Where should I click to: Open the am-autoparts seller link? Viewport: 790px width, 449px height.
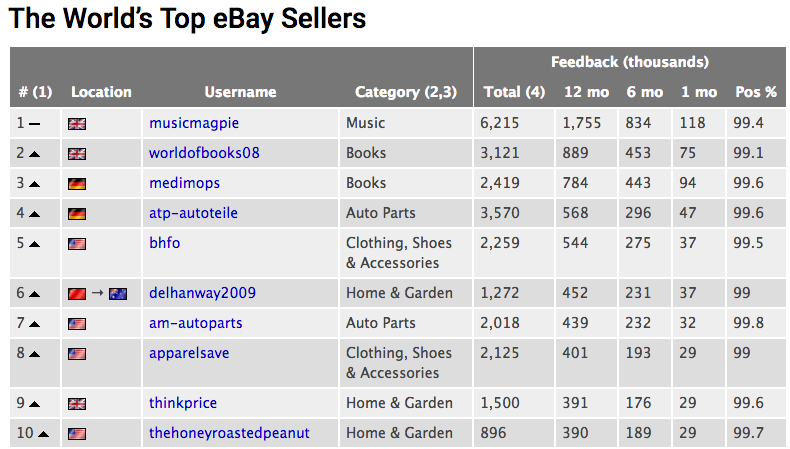tap(195, 323)
